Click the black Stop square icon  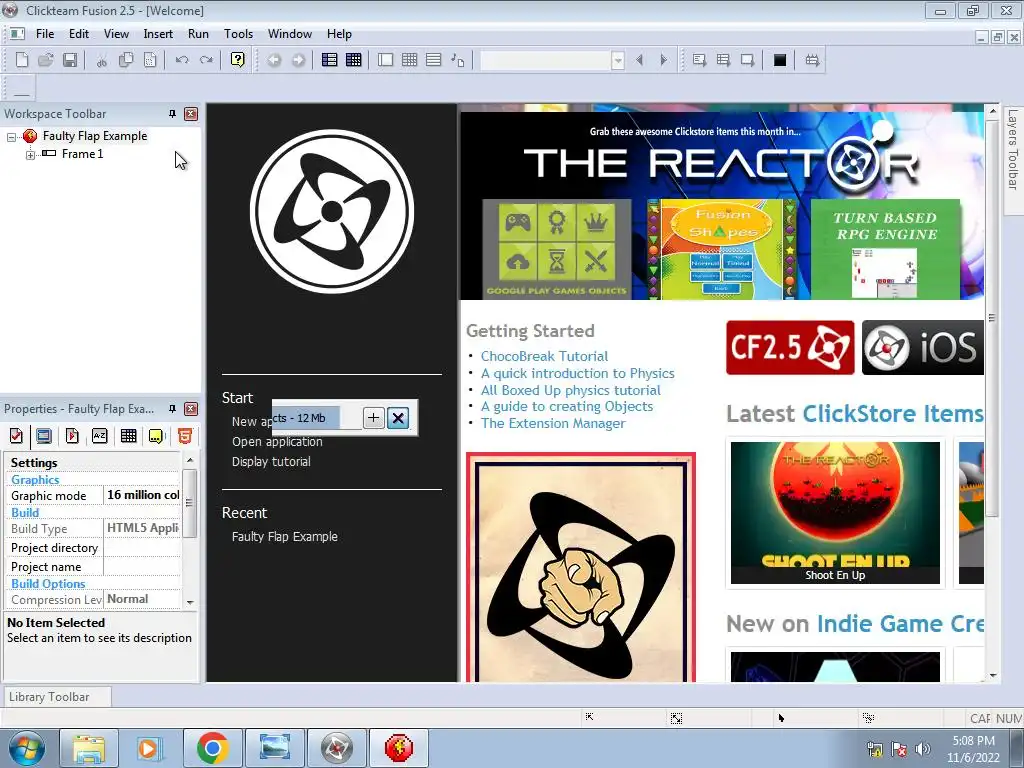(780, 60)
